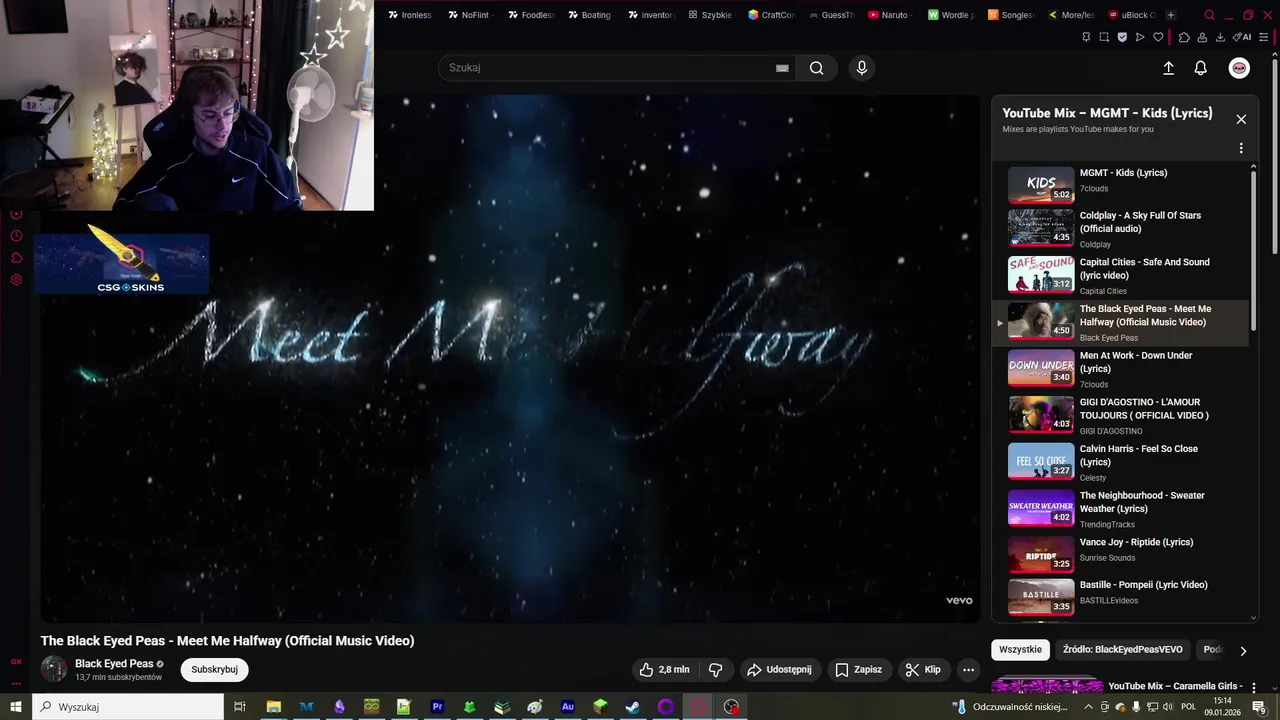
Task: Select the Źródło: BlackEyedPeasVEVO chip
Action: click(x=1122, y=650)
